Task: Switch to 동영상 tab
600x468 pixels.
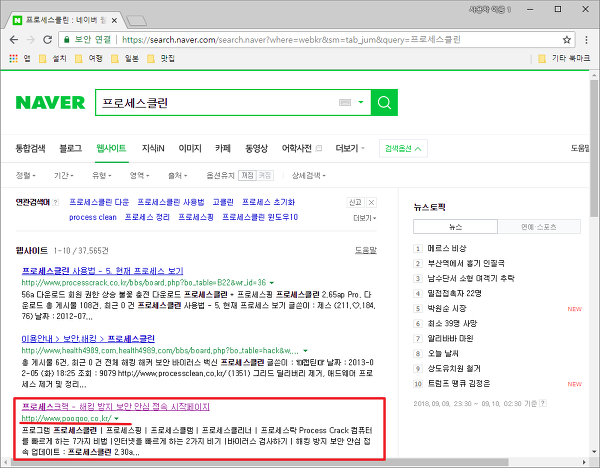Action: pyautogui.click(x=256, y=148)
